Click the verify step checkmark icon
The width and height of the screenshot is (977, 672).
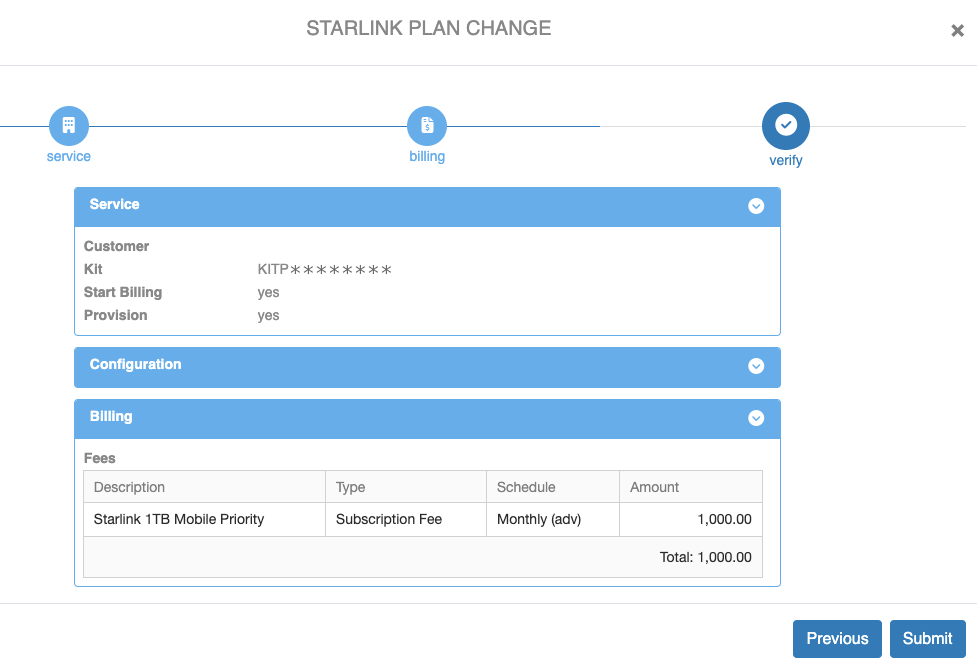(785, 125)
